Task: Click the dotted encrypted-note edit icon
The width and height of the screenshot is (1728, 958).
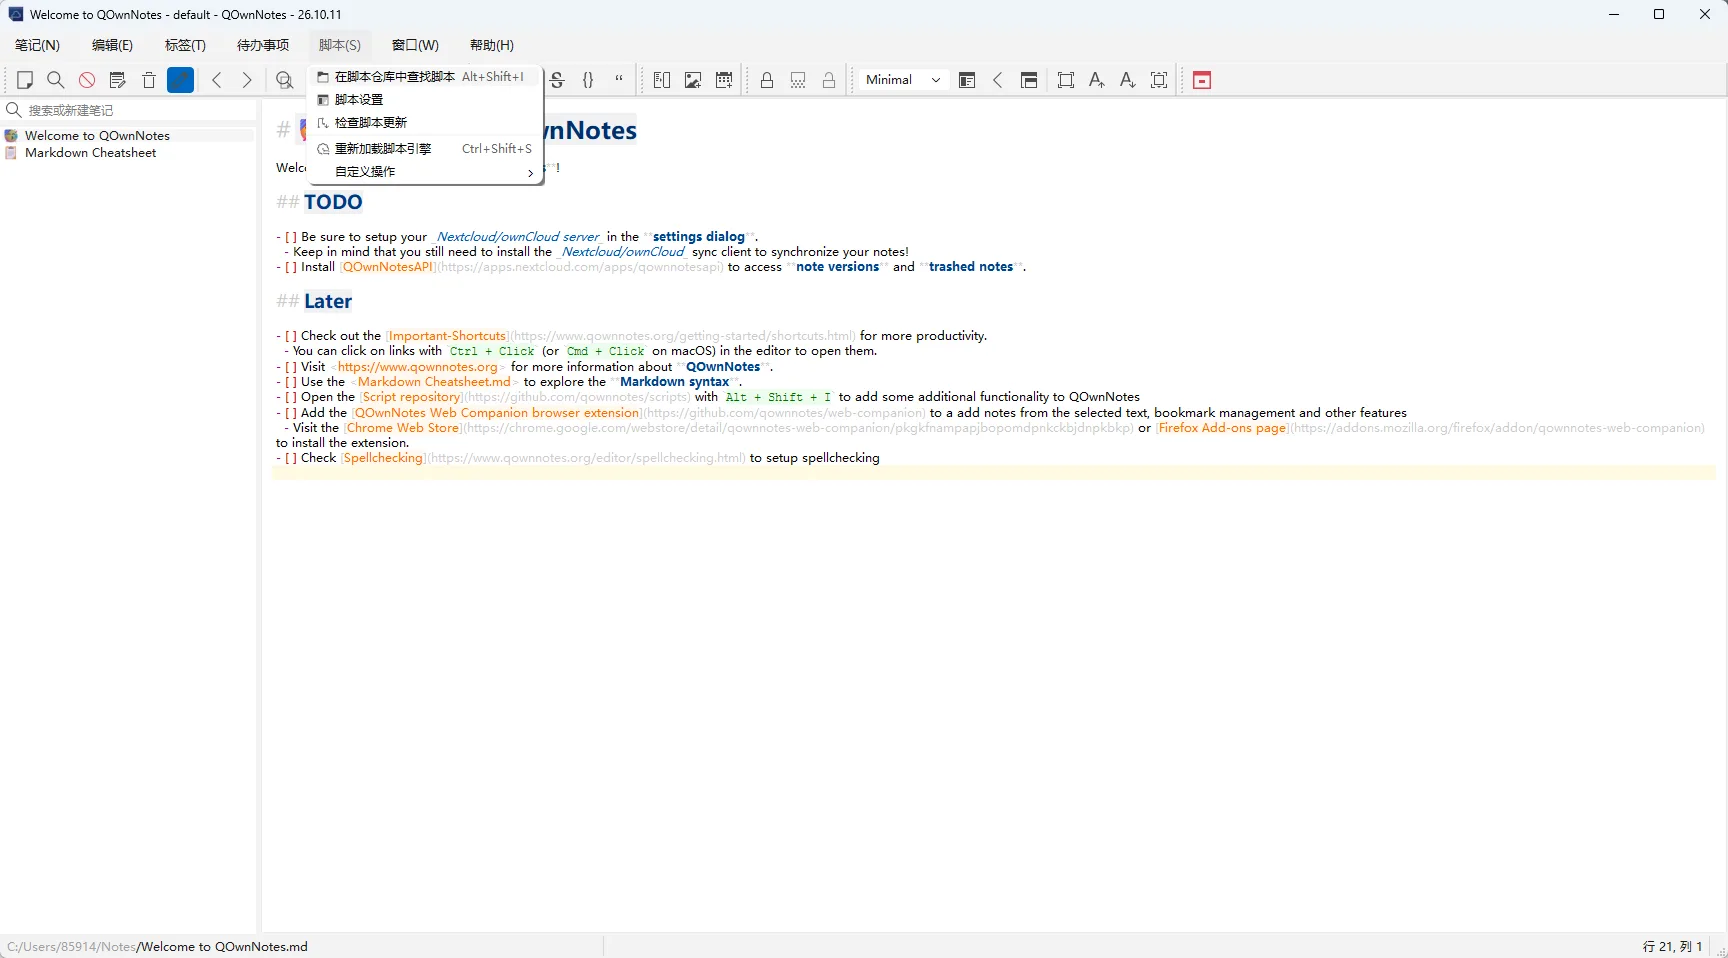Action: (x=798, y=80)
